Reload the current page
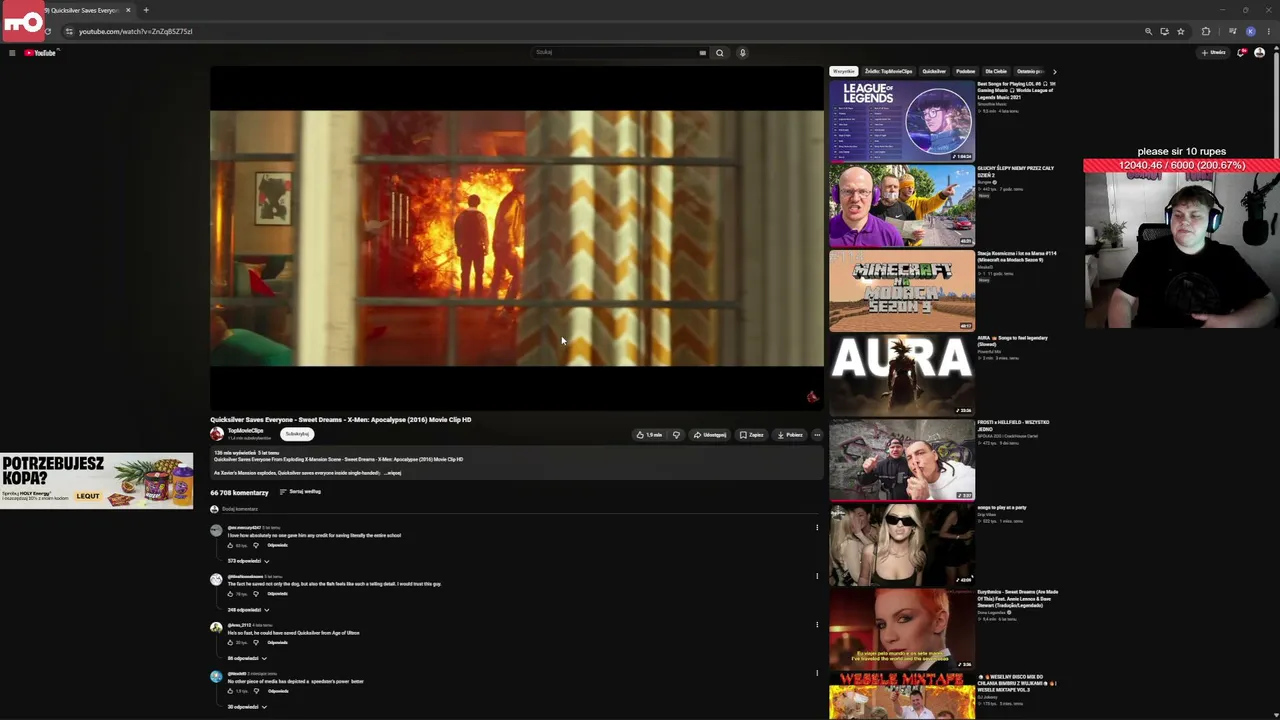The height and width of the screenshot is (720, 1280). point(47,31)
